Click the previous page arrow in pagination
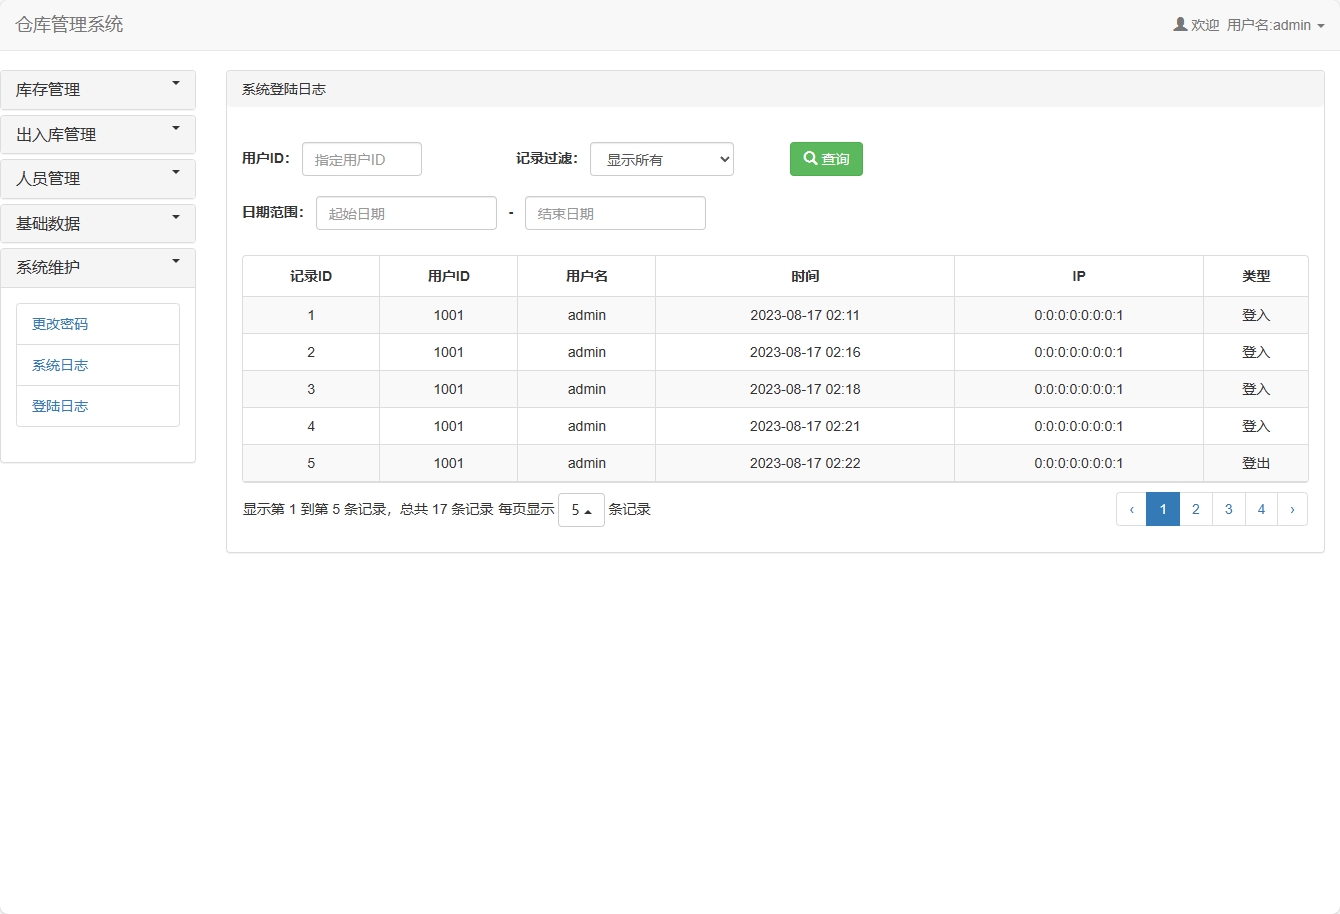Screen dimensions: 1340x914 (x=1131, y=509)
